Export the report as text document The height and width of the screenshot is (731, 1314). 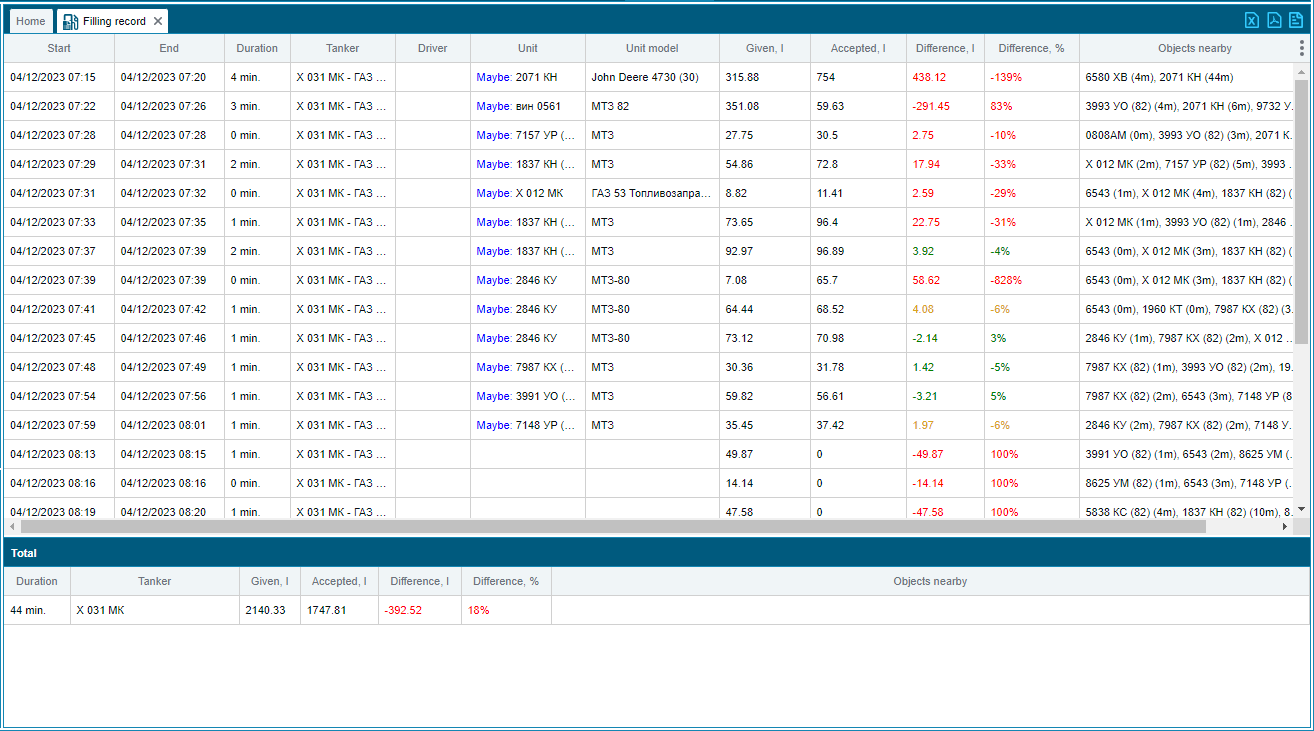coord(1296,20)
